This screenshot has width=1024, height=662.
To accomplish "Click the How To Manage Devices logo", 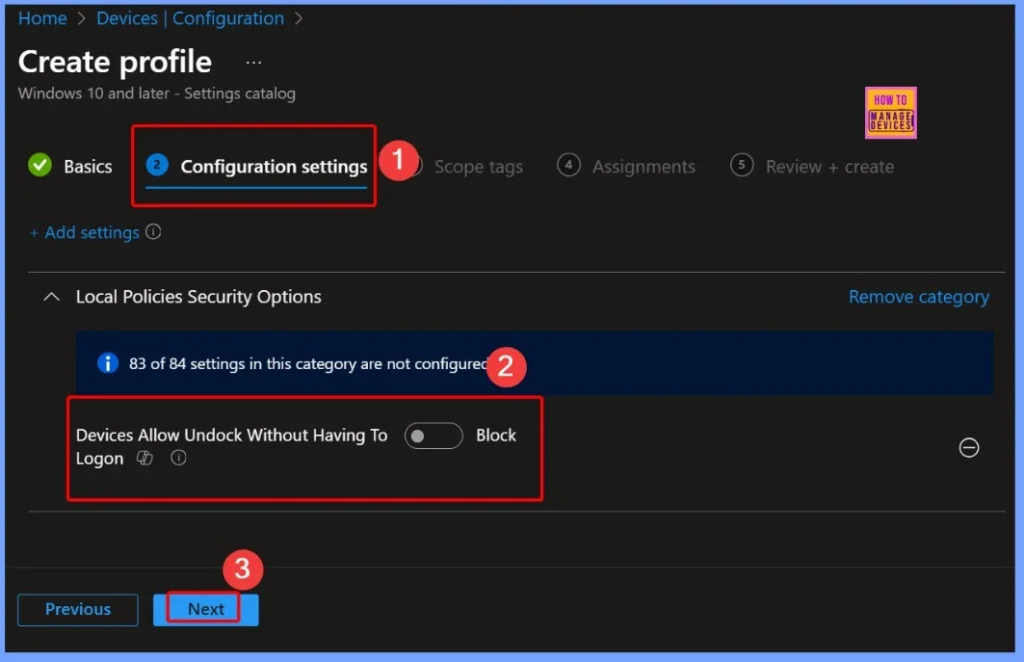I will pyautogui.click(x=890, y=112).
